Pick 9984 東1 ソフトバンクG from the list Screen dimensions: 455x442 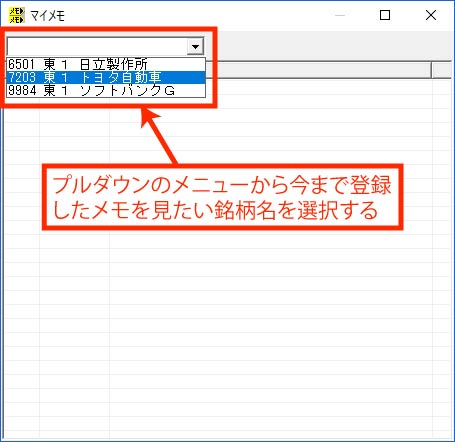click(106, 90)
